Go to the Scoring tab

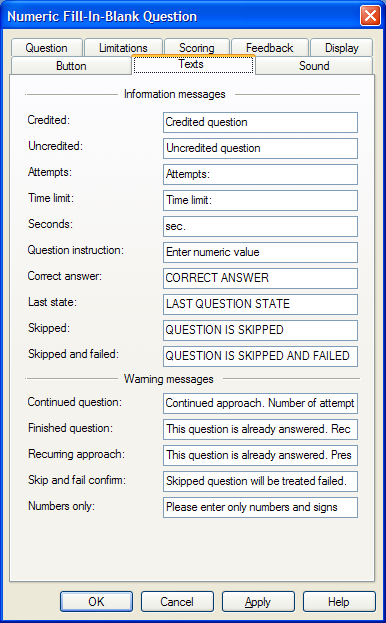pos(197,48)
